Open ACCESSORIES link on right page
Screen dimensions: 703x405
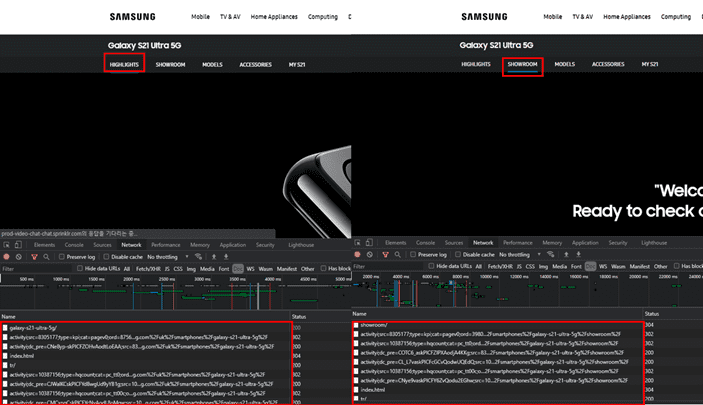[x=608, y=64]
